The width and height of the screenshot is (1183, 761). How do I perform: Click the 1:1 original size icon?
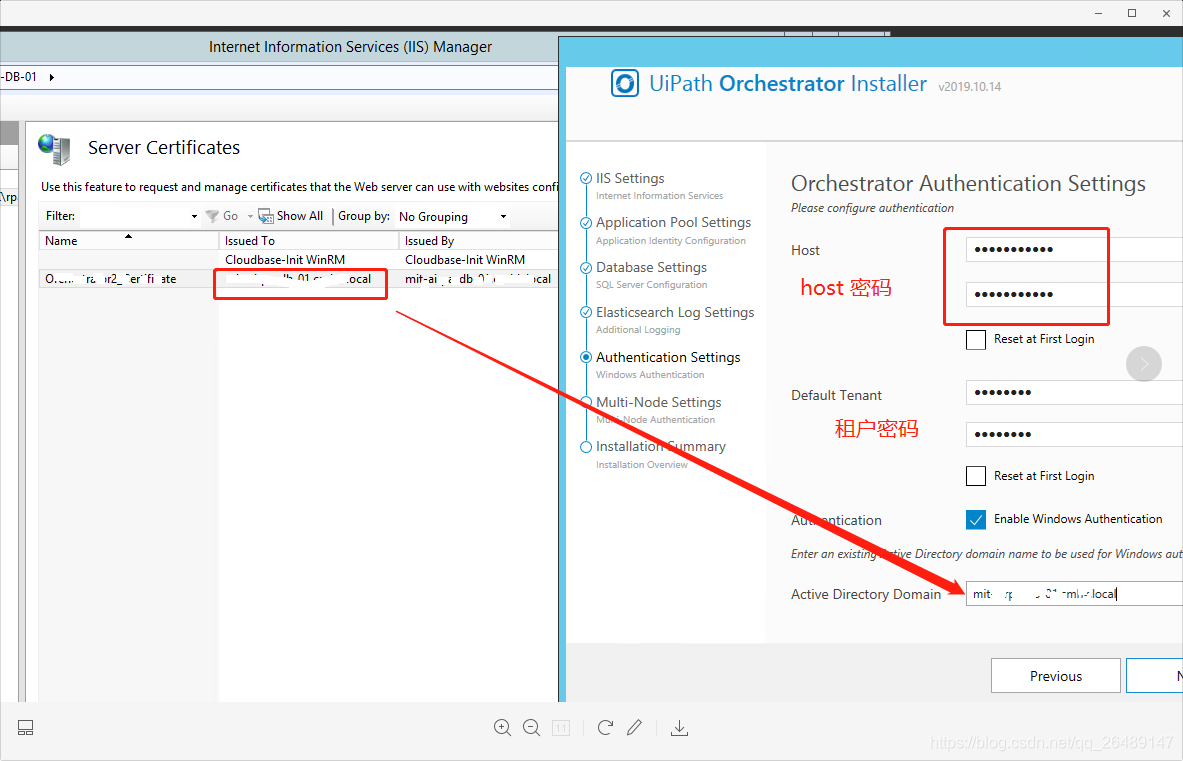[x=561, y=728]
